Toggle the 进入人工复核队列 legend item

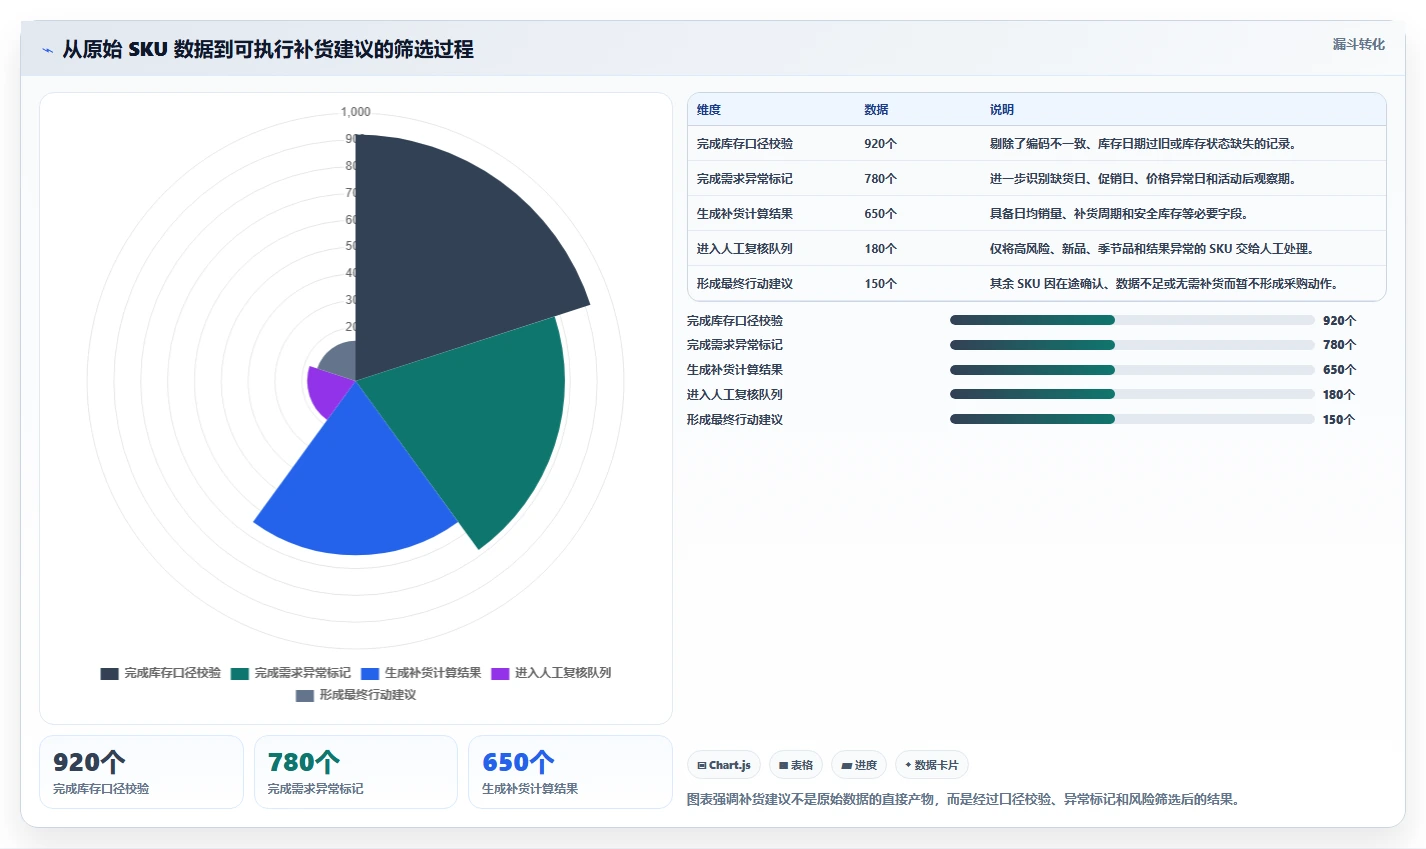(x=551, y=673)
